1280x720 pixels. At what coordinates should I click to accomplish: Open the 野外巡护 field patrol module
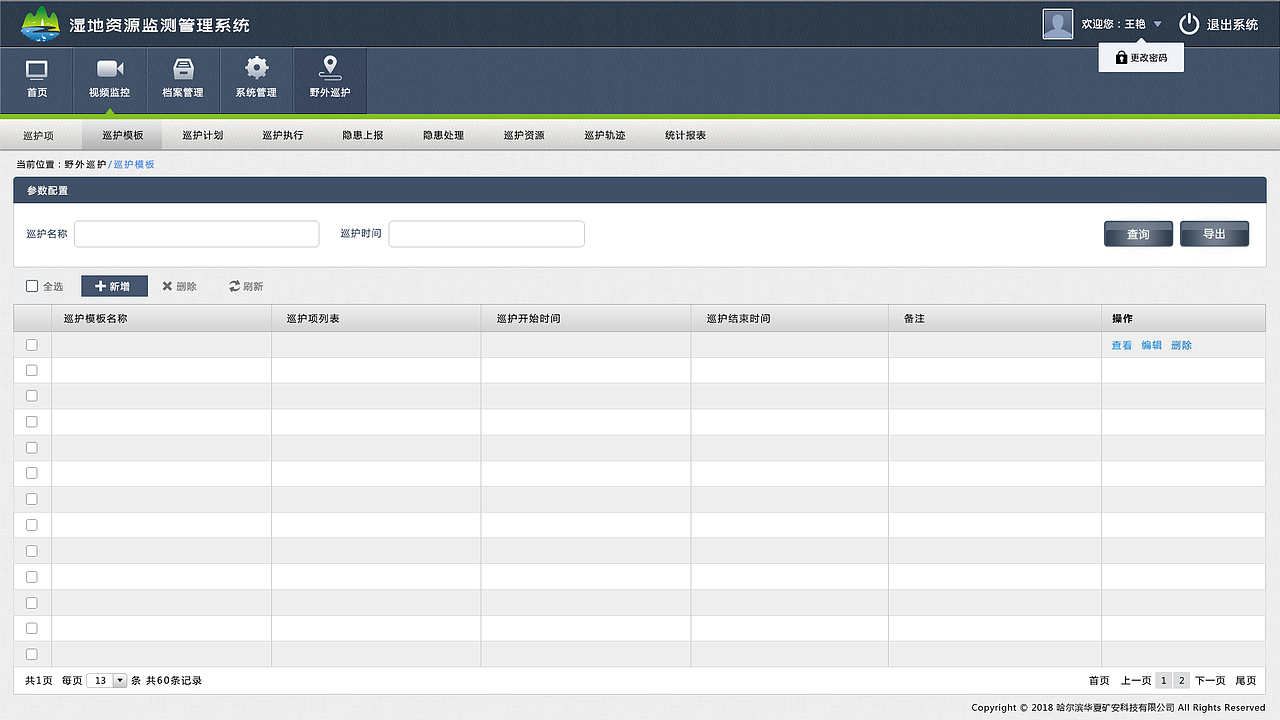point(330,80)
